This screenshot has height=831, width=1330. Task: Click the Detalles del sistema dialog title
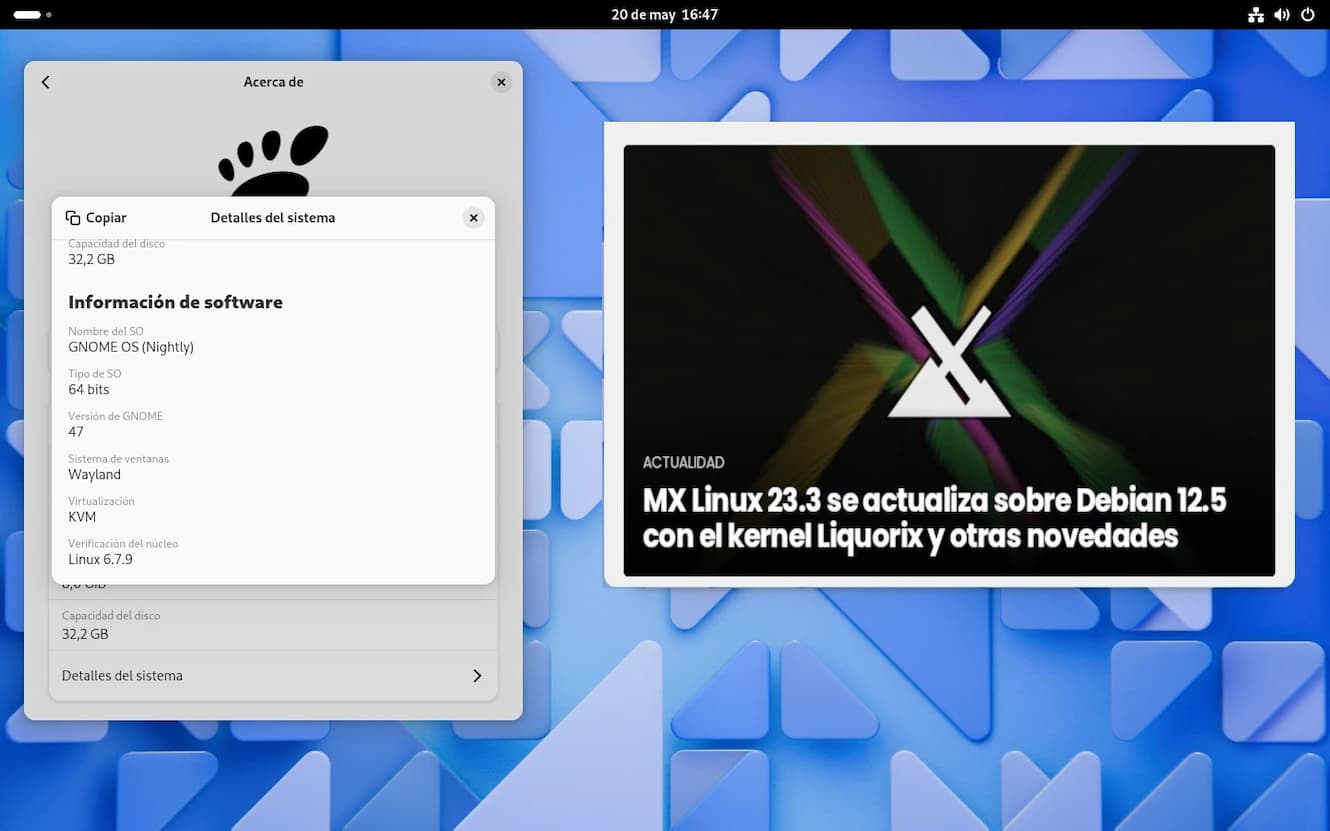coord(273,218)
